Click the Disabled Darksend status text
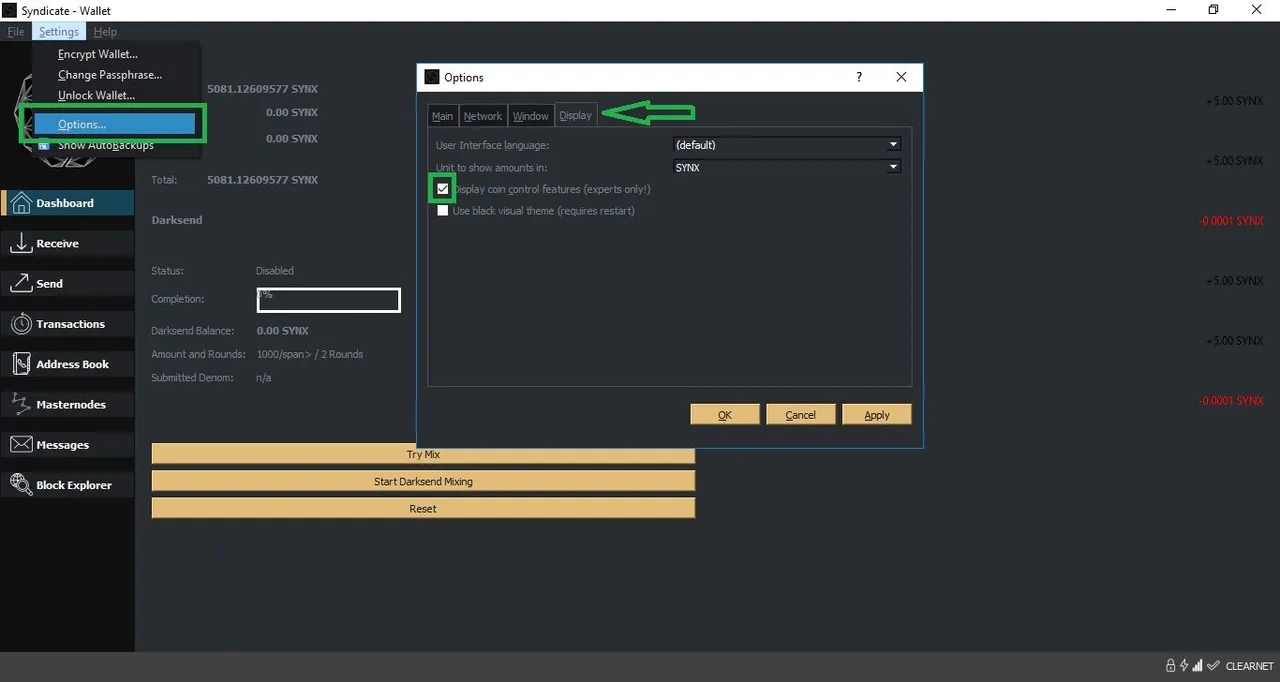 pyautogui.click(x=275, y=271)
